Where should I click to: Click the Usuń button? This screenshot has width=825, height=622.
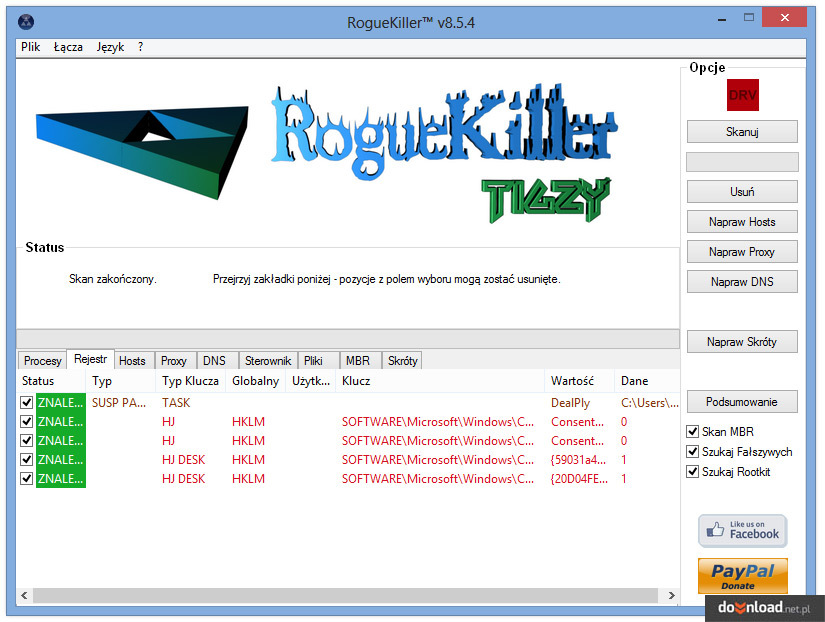pyautogui.click(x=742, y=192)
